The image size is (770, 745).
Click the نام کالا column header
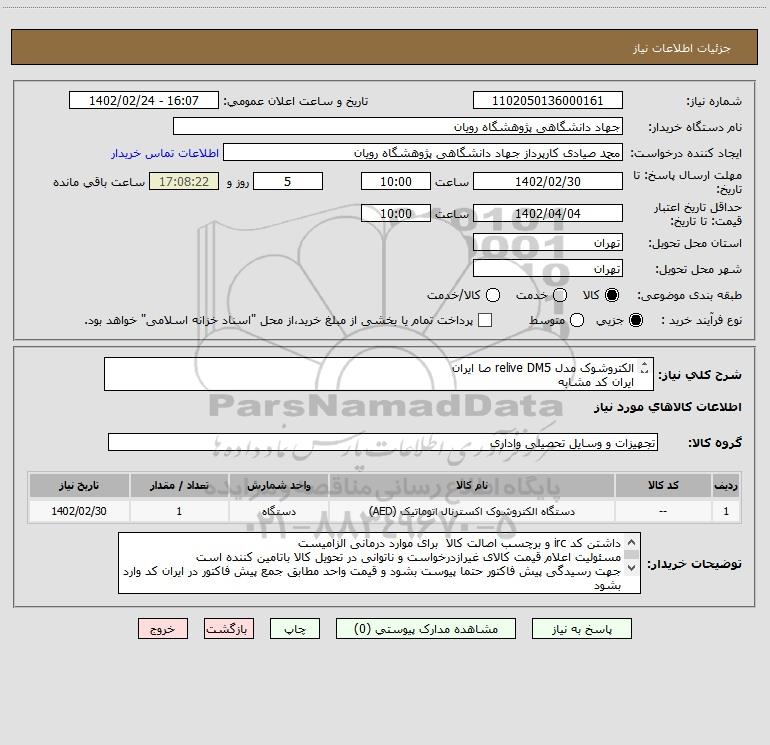click(x=471, y=486)
